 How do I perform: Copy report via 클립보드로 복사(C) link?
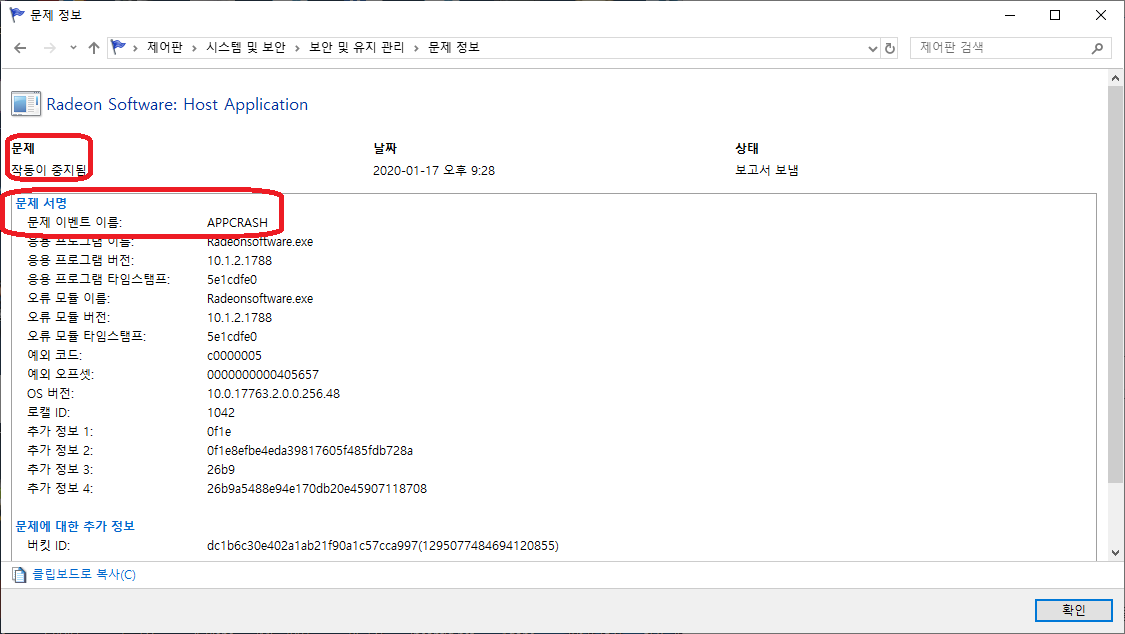click(84, 574)
